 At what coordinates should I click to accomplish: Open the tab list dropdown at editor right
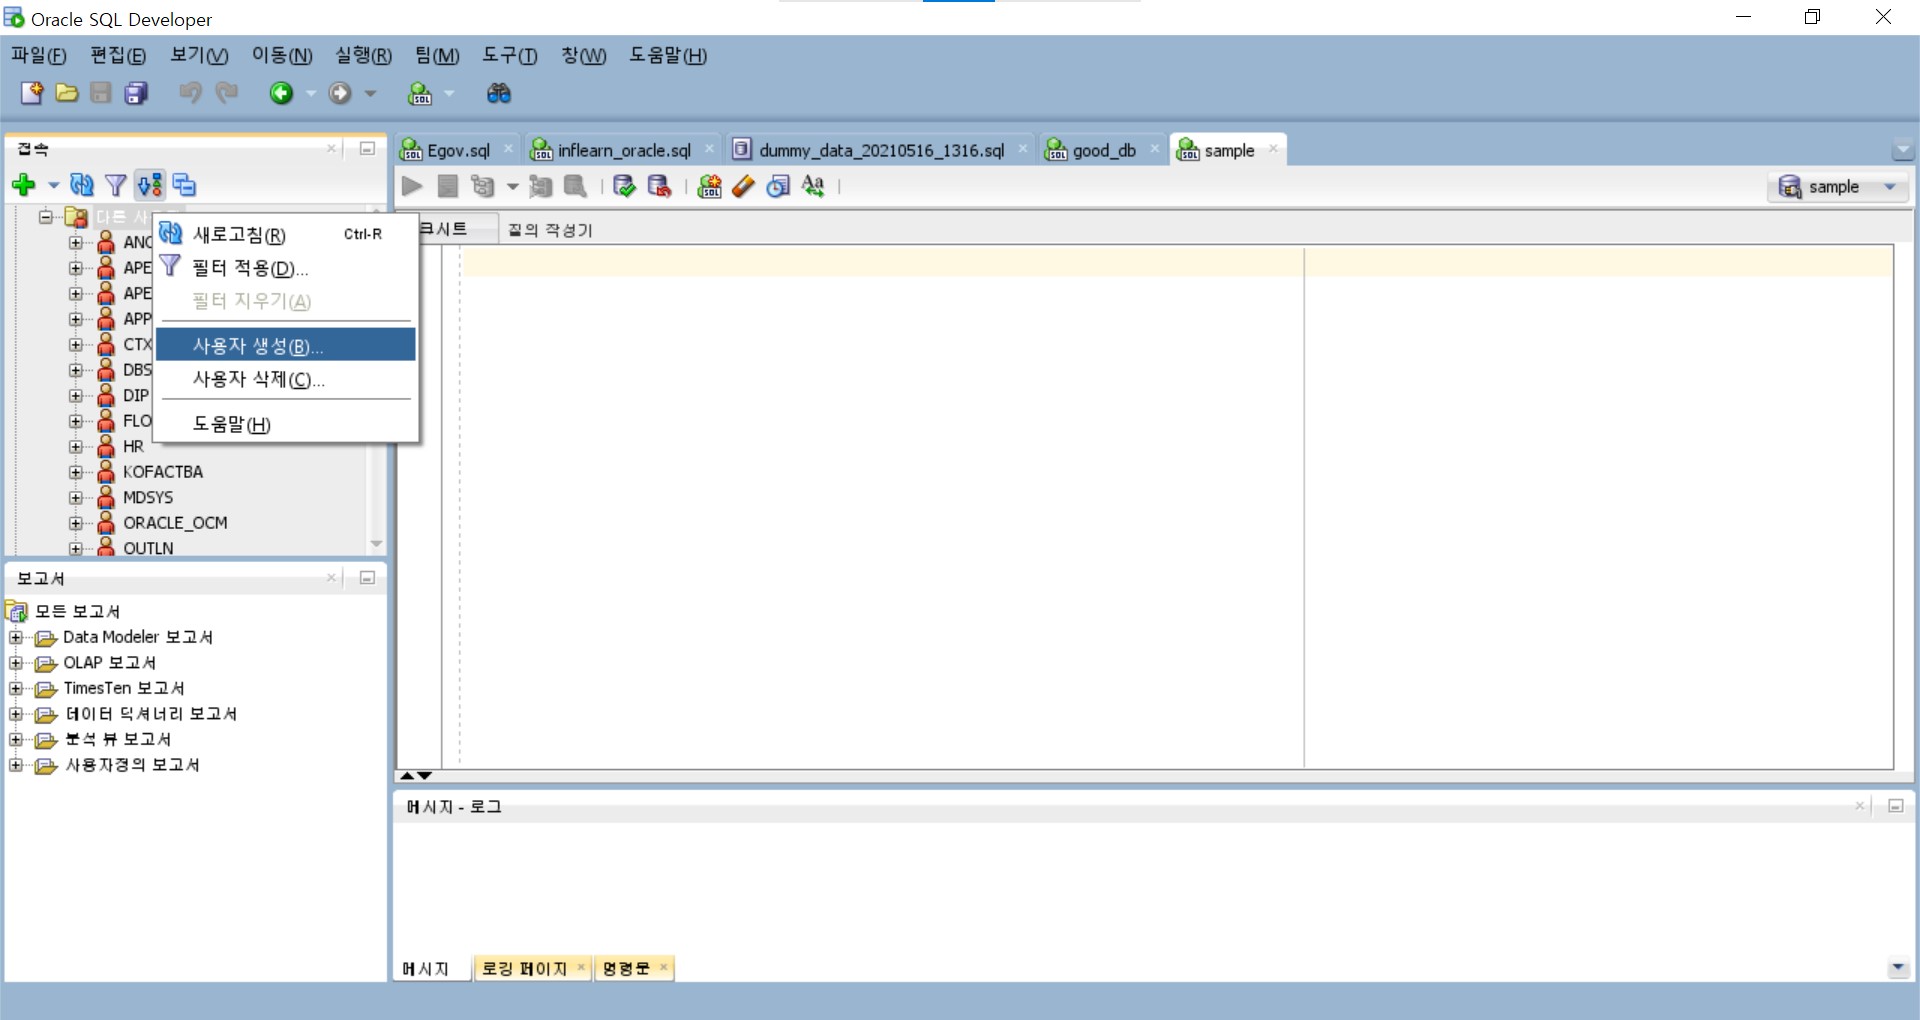coord(1903,151)
